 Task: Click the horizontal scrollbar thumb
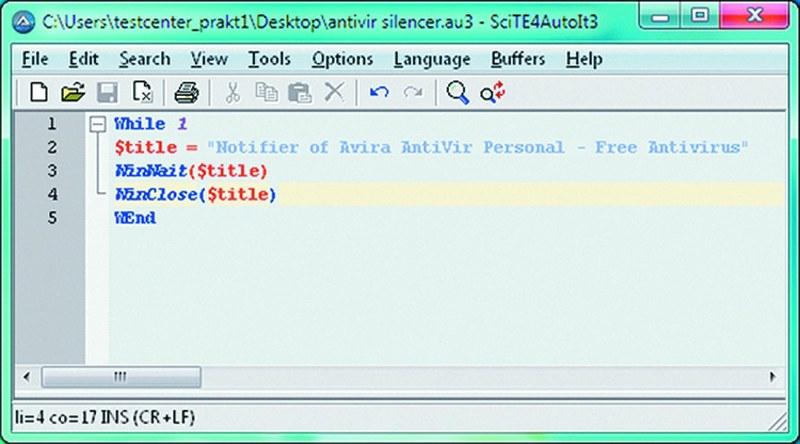(x=121, y=378)
